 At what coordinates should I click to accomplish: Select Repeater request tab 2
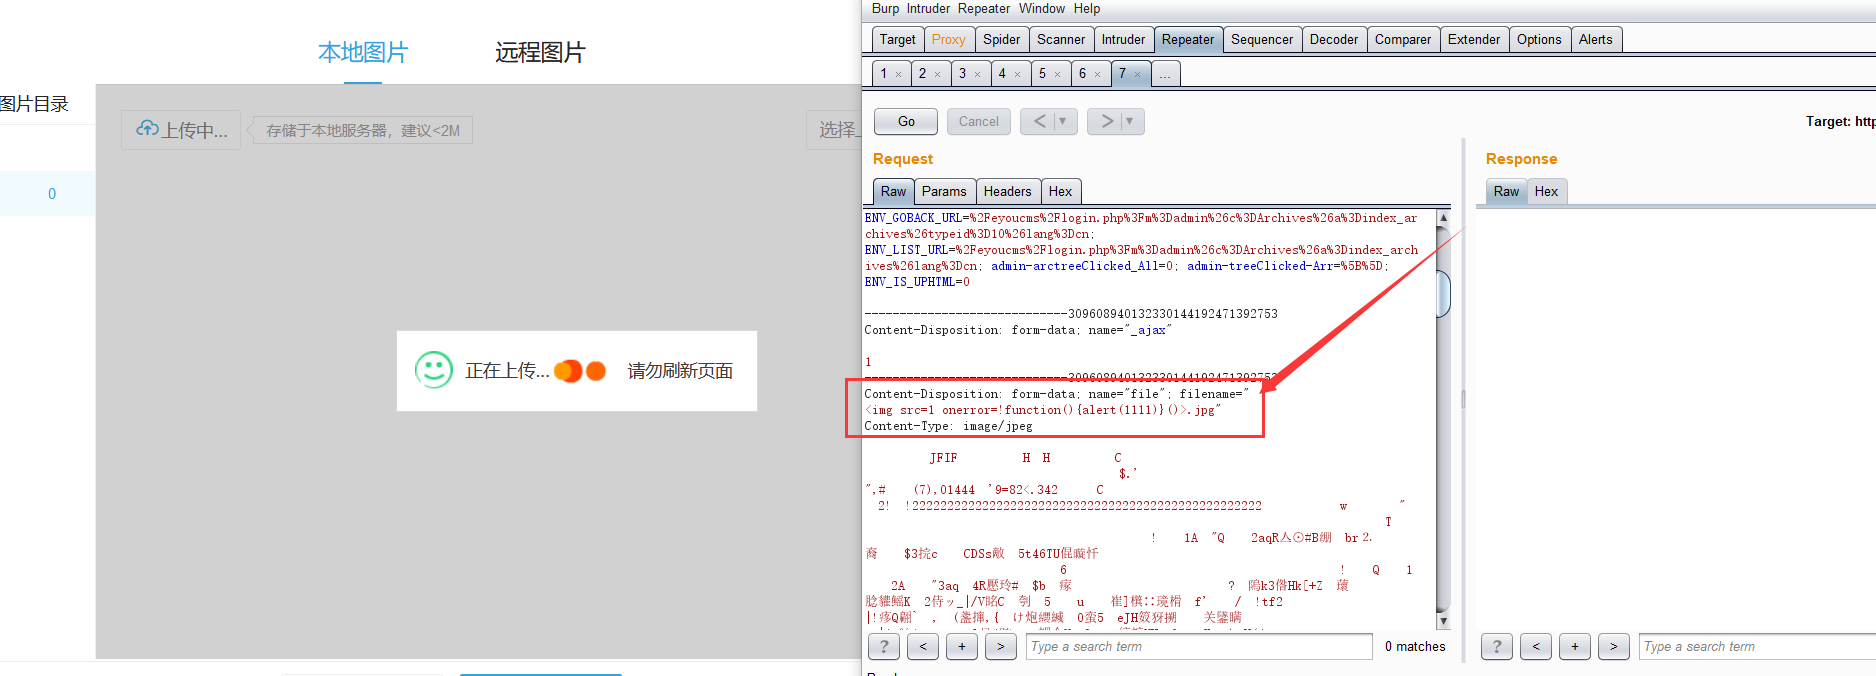tap(923, 74)
